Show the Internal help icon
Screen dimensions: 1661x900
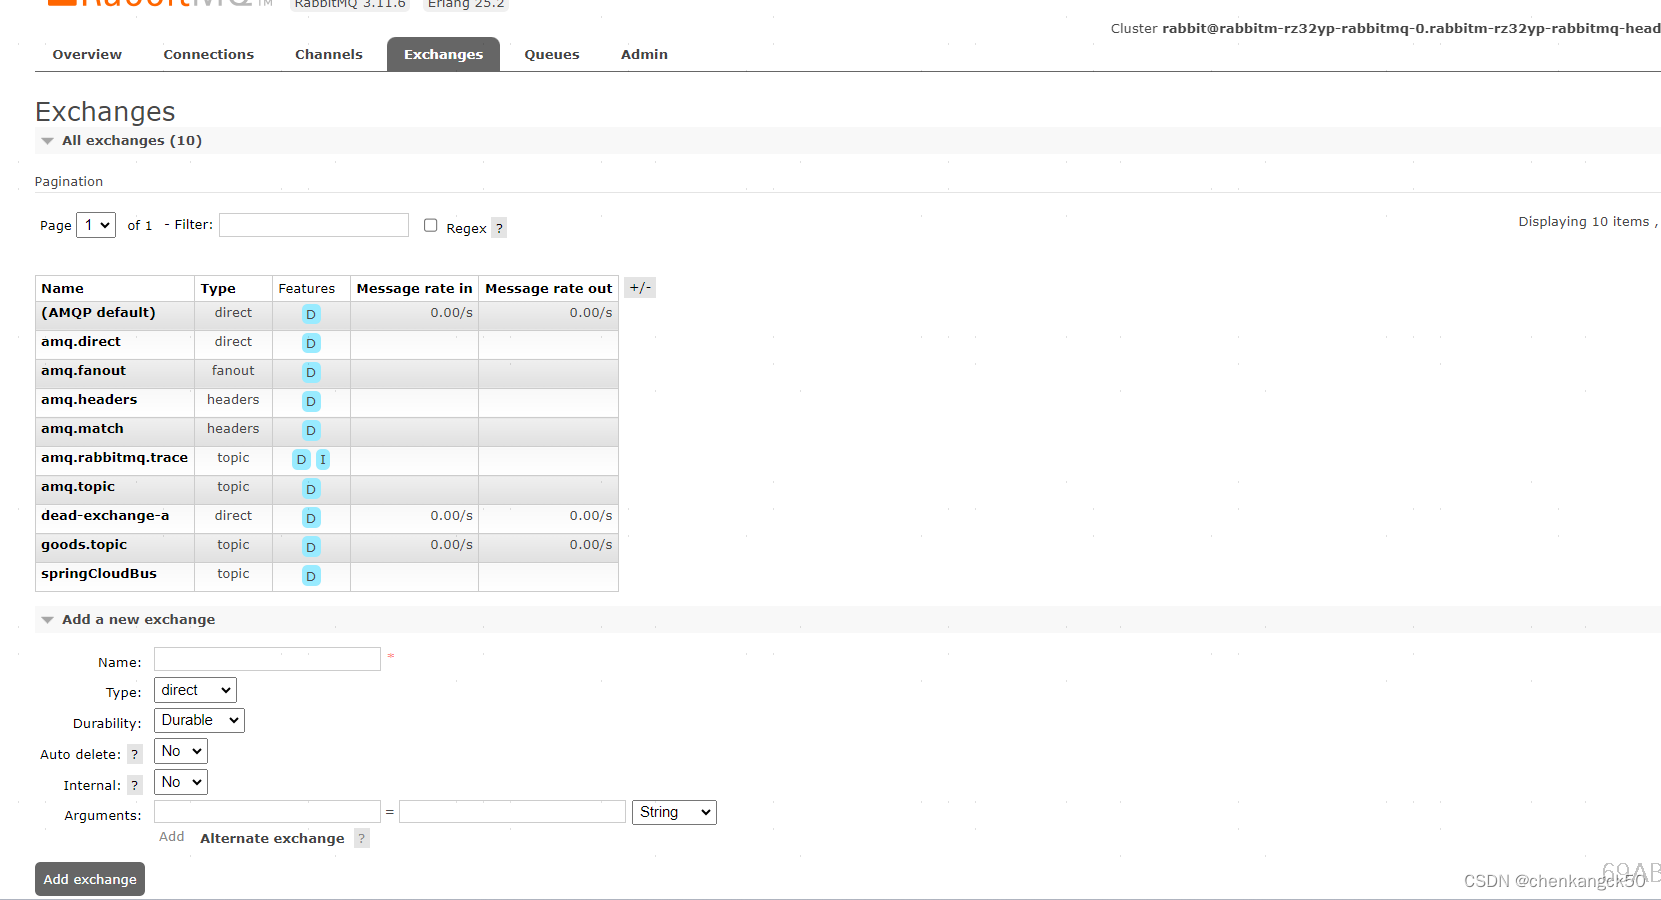[x=135, y=785]
